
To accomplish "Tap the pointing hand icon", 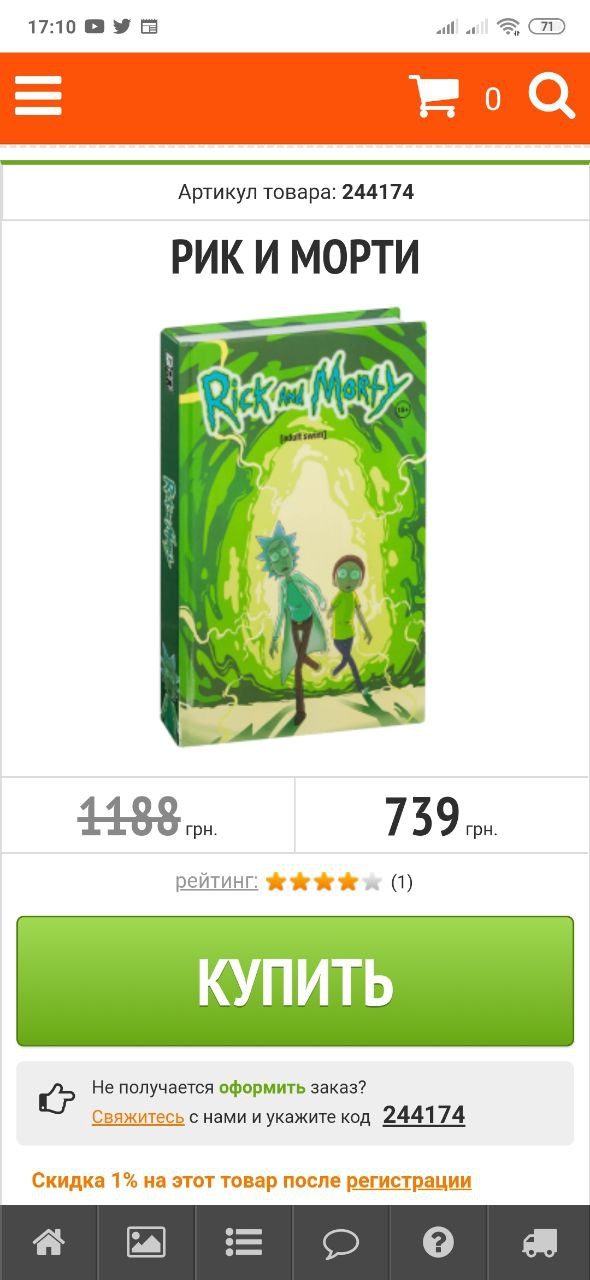I will point(57,1100).
